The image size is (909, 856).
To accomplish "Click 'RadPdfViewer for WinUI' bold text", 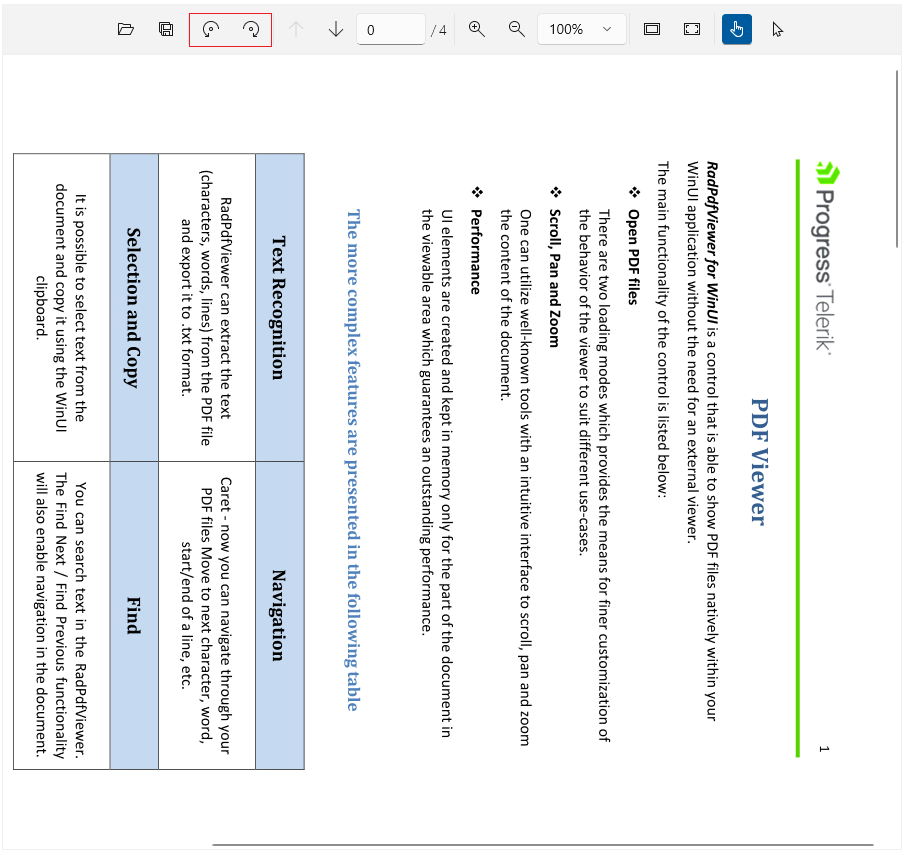I will 712,243.
